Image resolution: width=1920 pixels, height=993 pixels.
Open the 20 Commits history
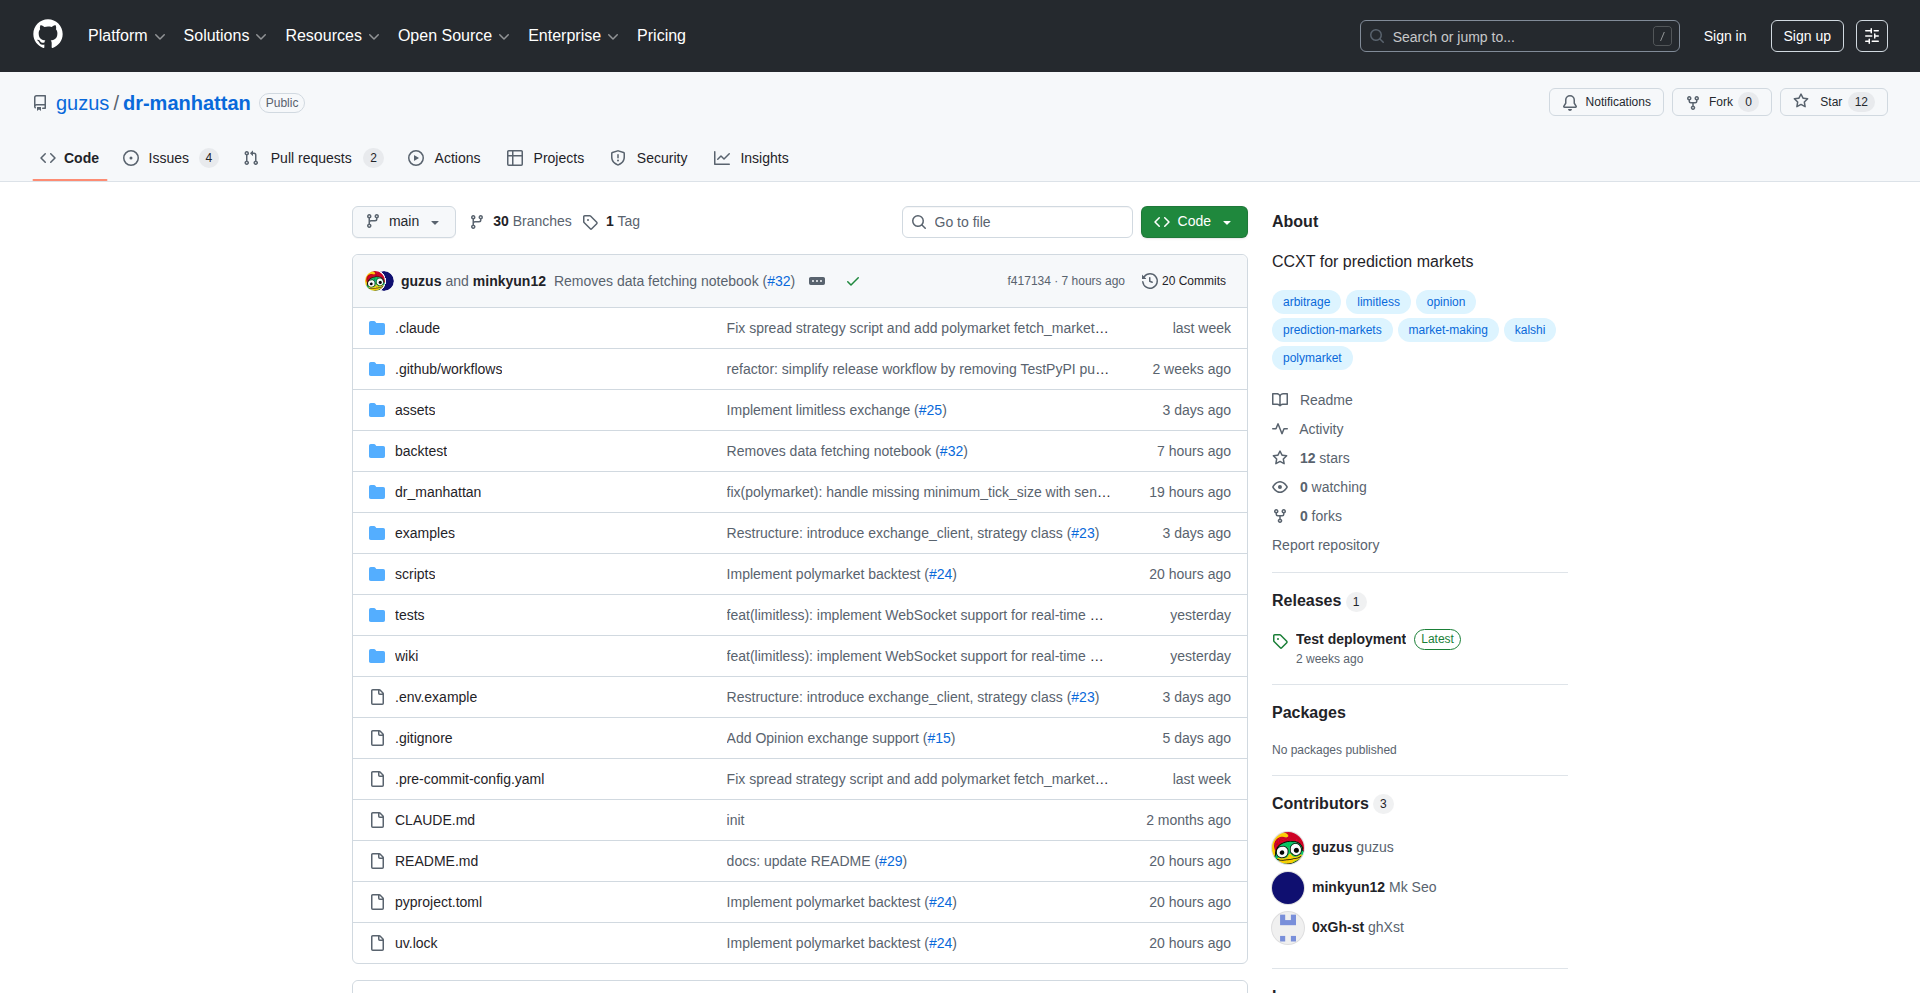click(x=1184, y=281)
